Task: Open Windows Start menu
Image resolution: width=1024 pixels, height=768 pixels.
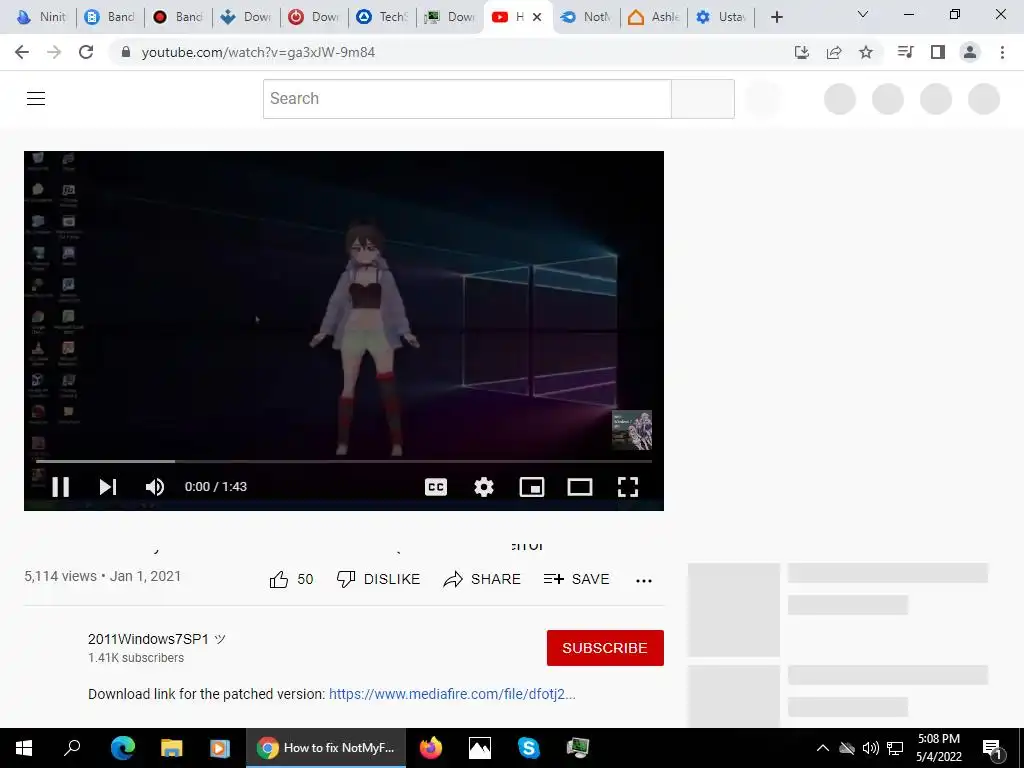Action: click(x=24, y=748)
